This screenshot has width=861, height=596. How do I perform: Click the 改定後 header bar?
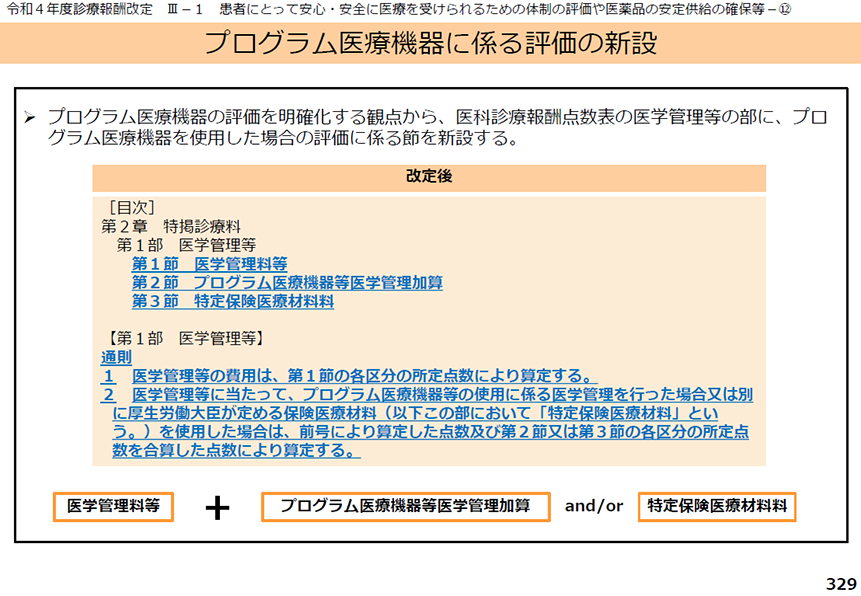429,177
